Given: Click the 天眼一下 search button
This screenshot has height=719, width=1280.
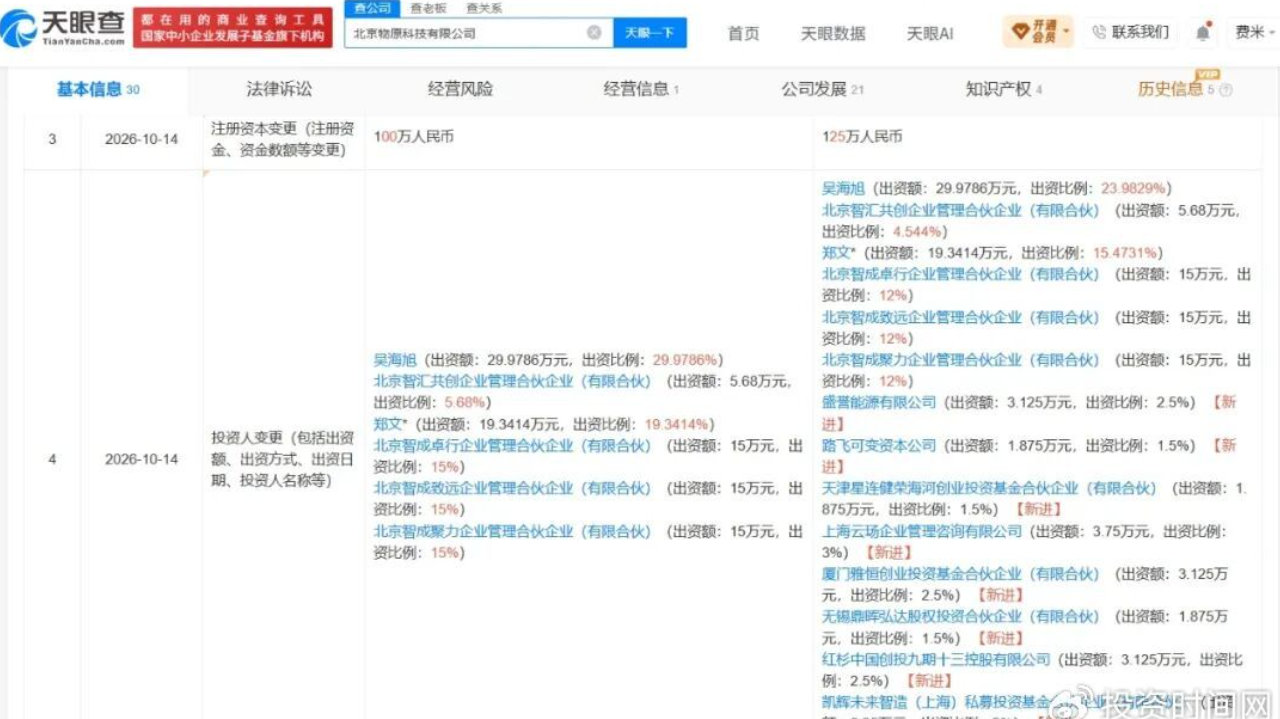Looking at the screenshot, I should [x=649, y=33].
